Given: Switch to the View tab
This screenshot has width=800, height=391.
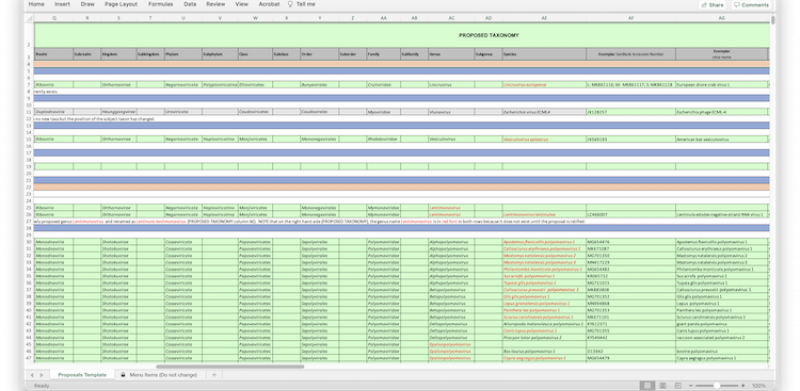Looking at the screenshot, I should point(242,4).
